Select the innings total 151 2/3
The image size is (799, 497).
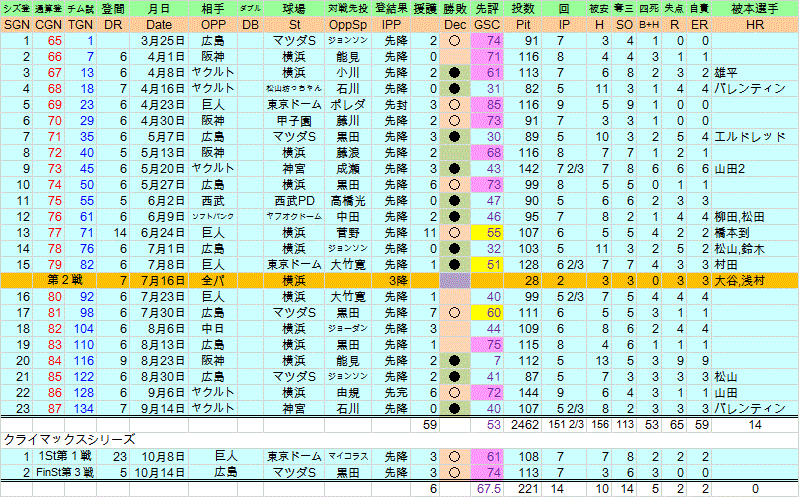(x=566, y=425)
